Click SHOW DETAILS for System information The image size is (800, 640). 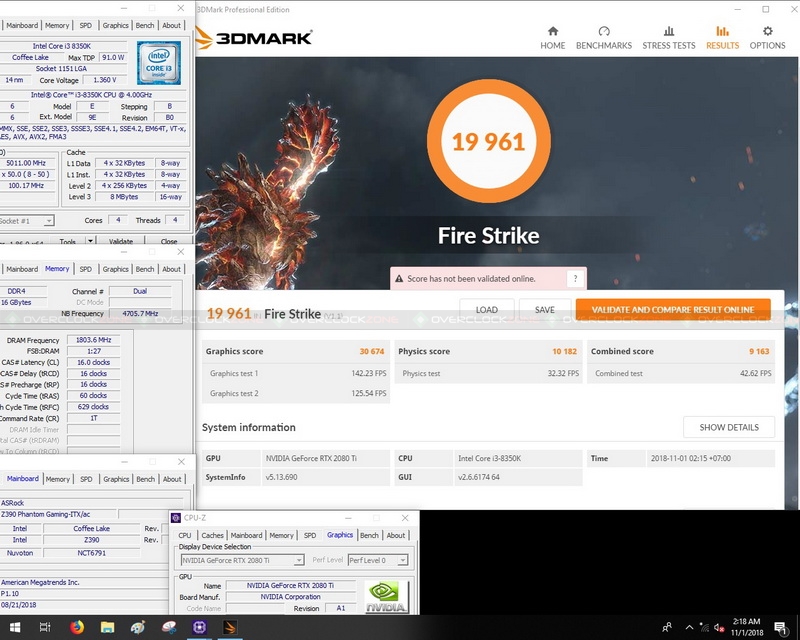729,427
